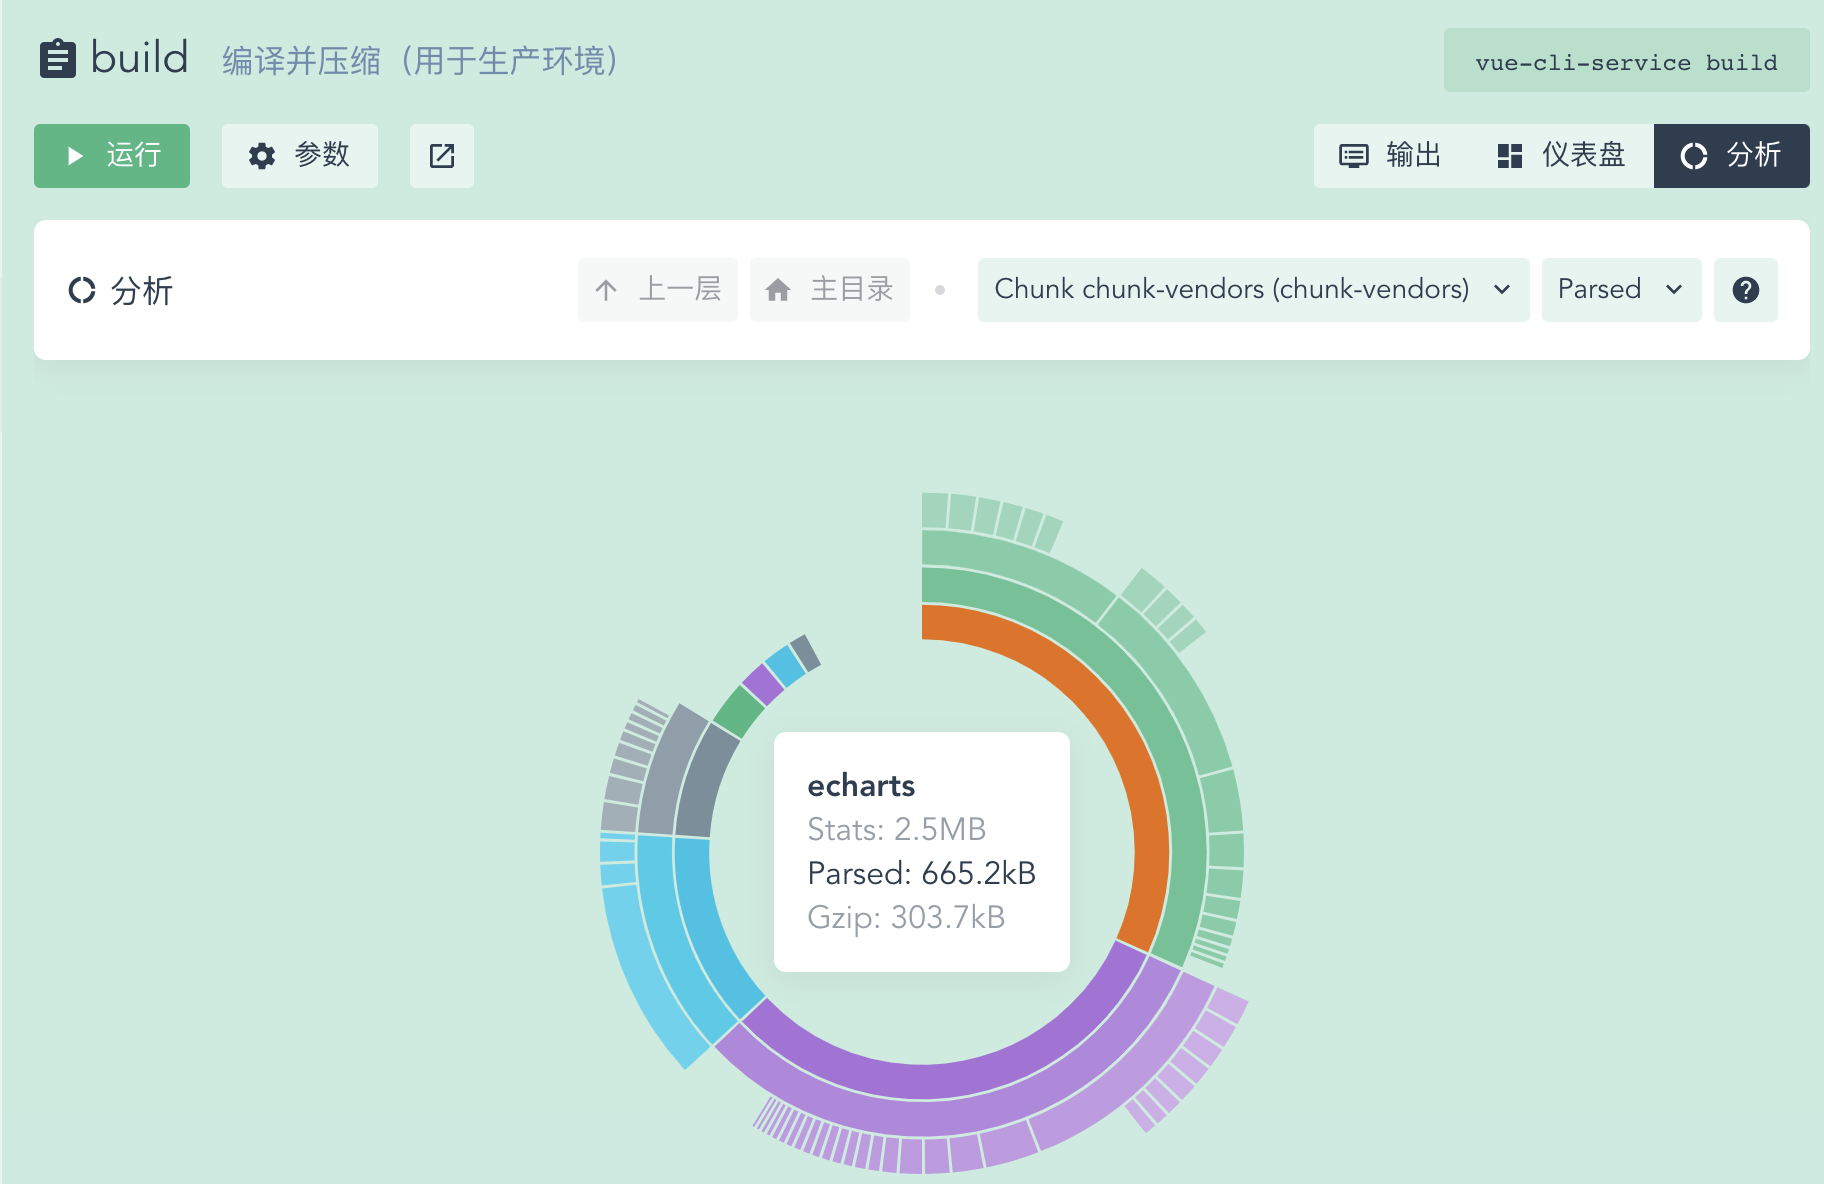This screenshot has width=1824, height=1184.
Task: Select the 分析 analyzer tab
Action: tap(1732, 156)
